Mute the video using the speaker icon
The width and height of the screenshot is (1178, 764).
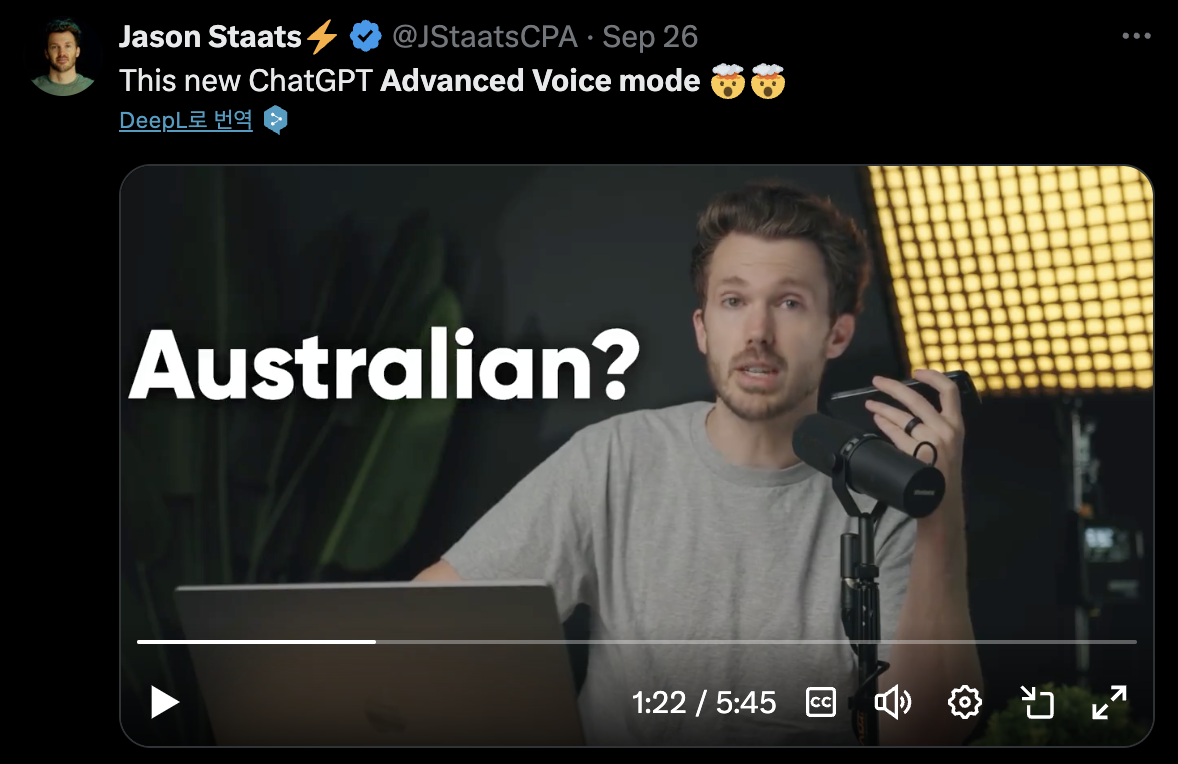pyautogui.click(x=893, y=702)
